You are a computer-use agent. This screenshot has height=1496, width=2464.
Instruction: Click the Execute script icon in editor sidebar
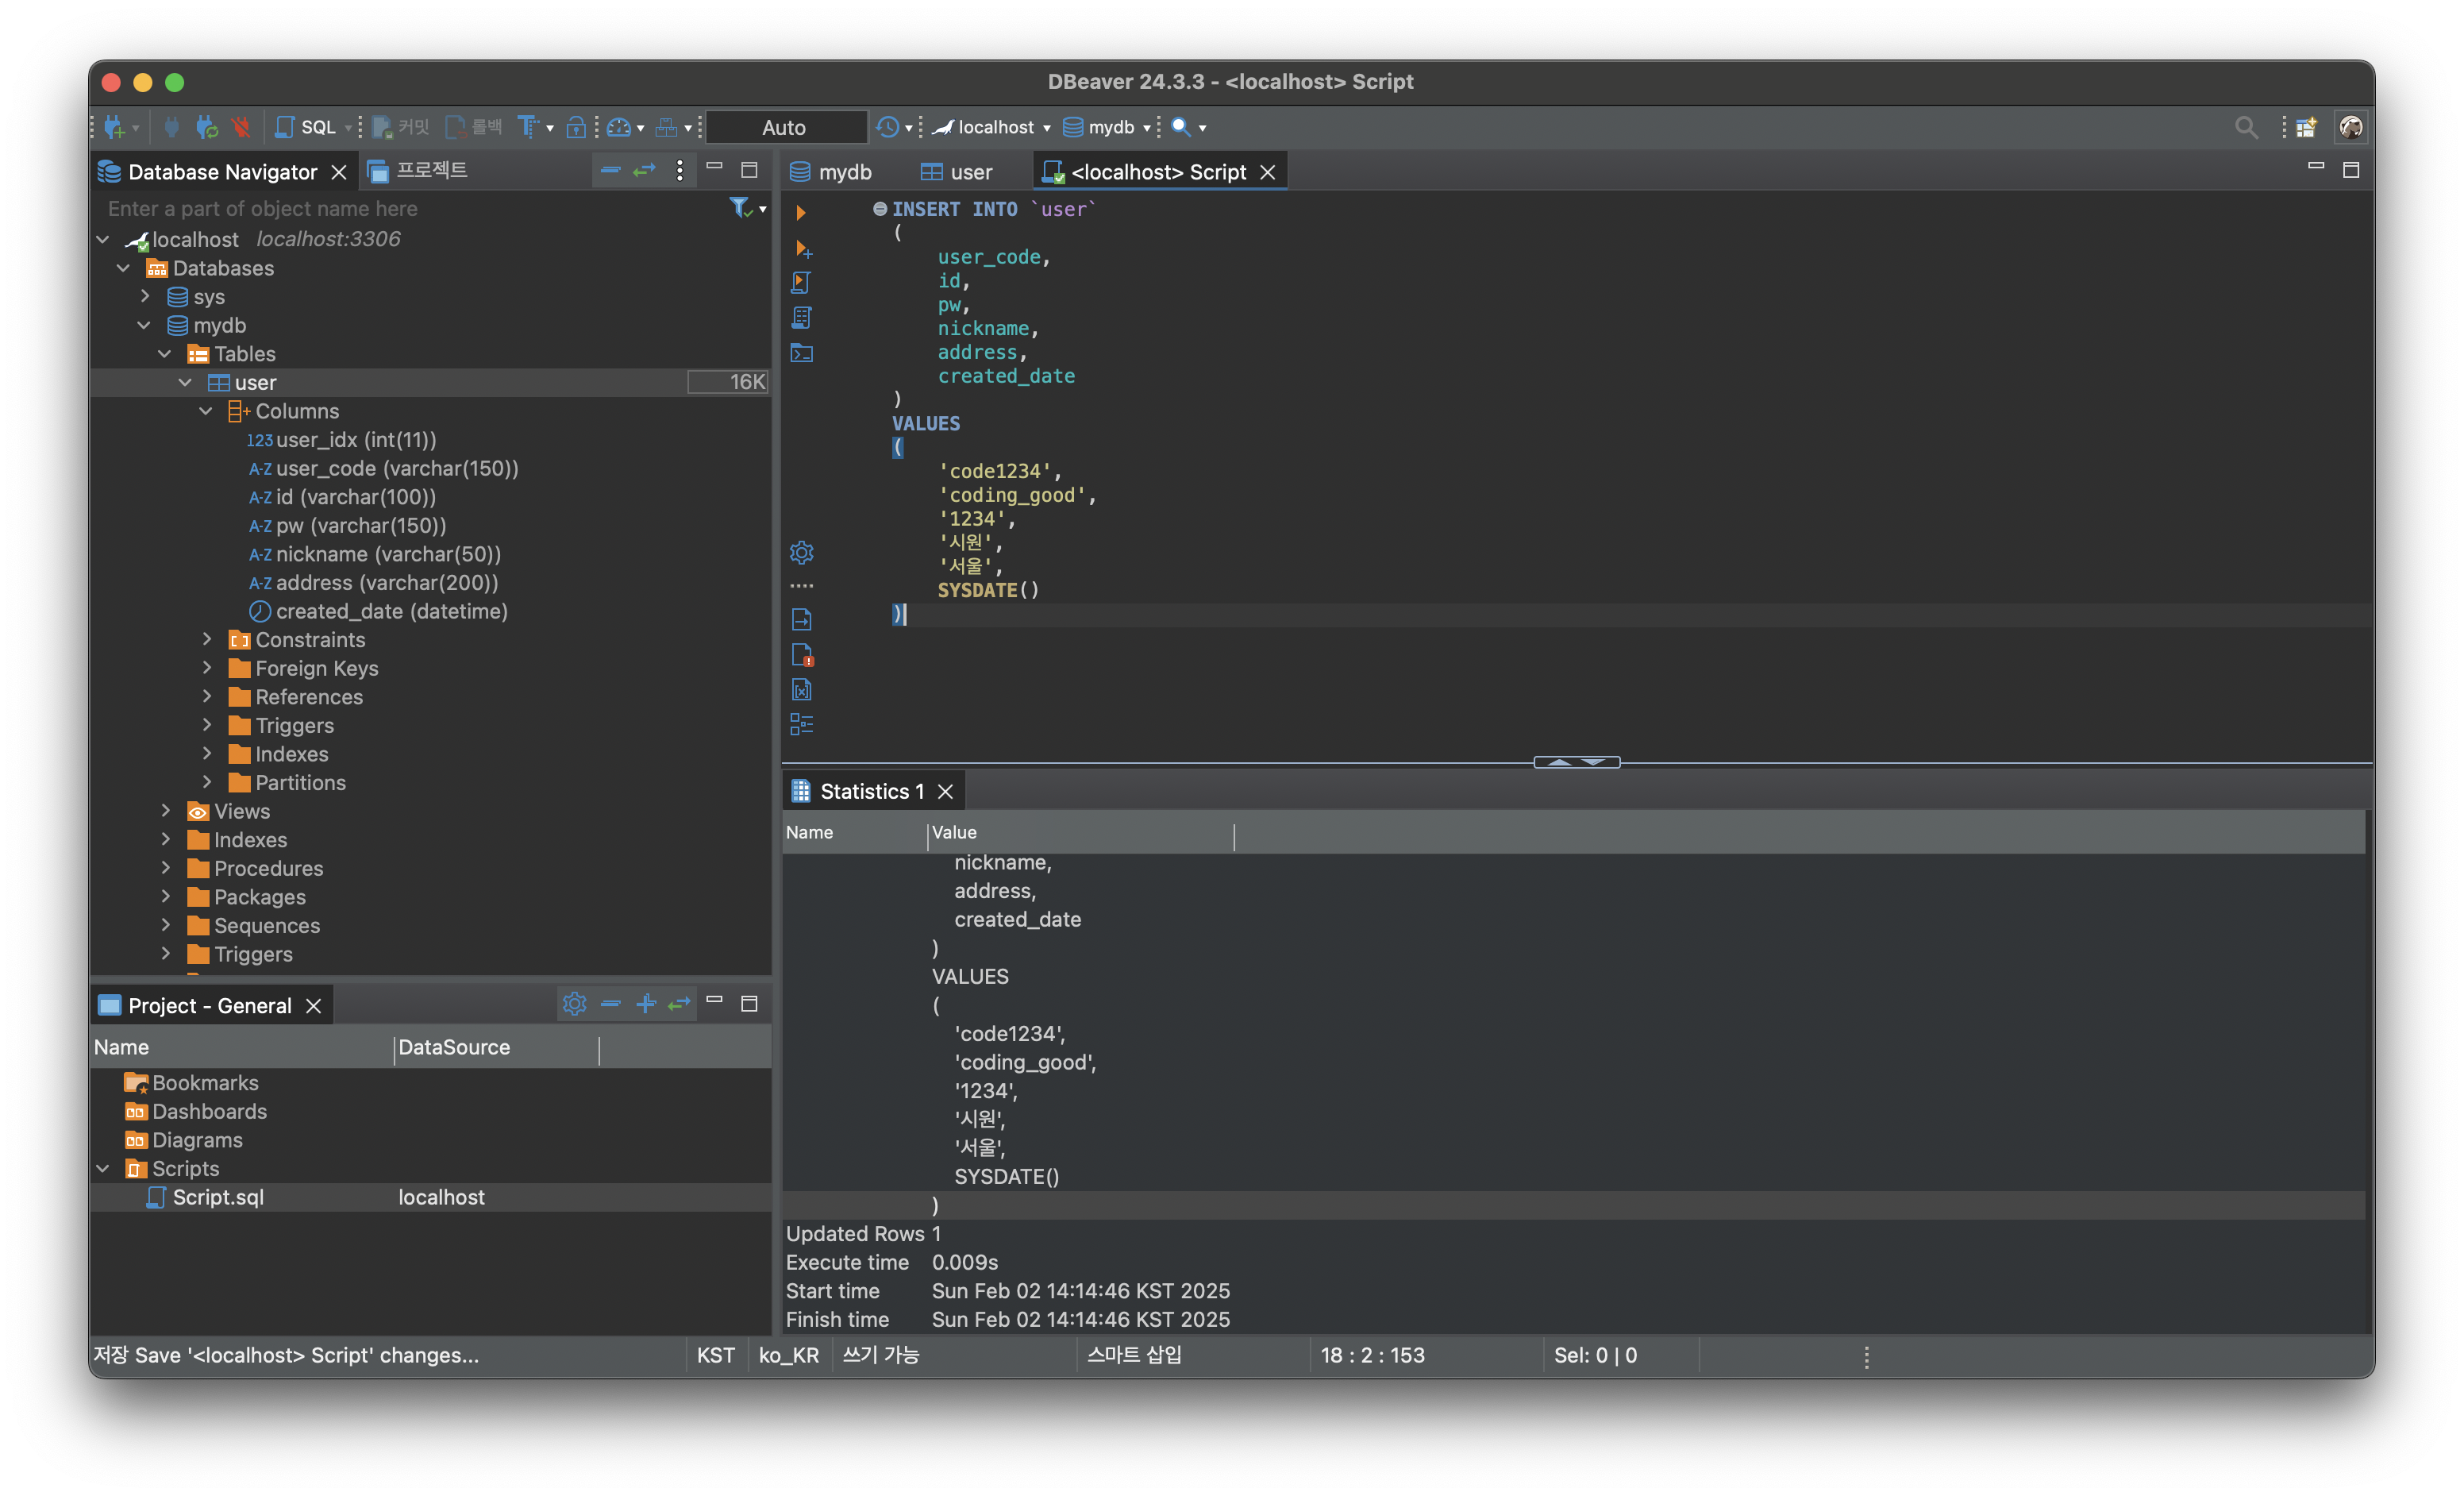click(x=801, y=282)
